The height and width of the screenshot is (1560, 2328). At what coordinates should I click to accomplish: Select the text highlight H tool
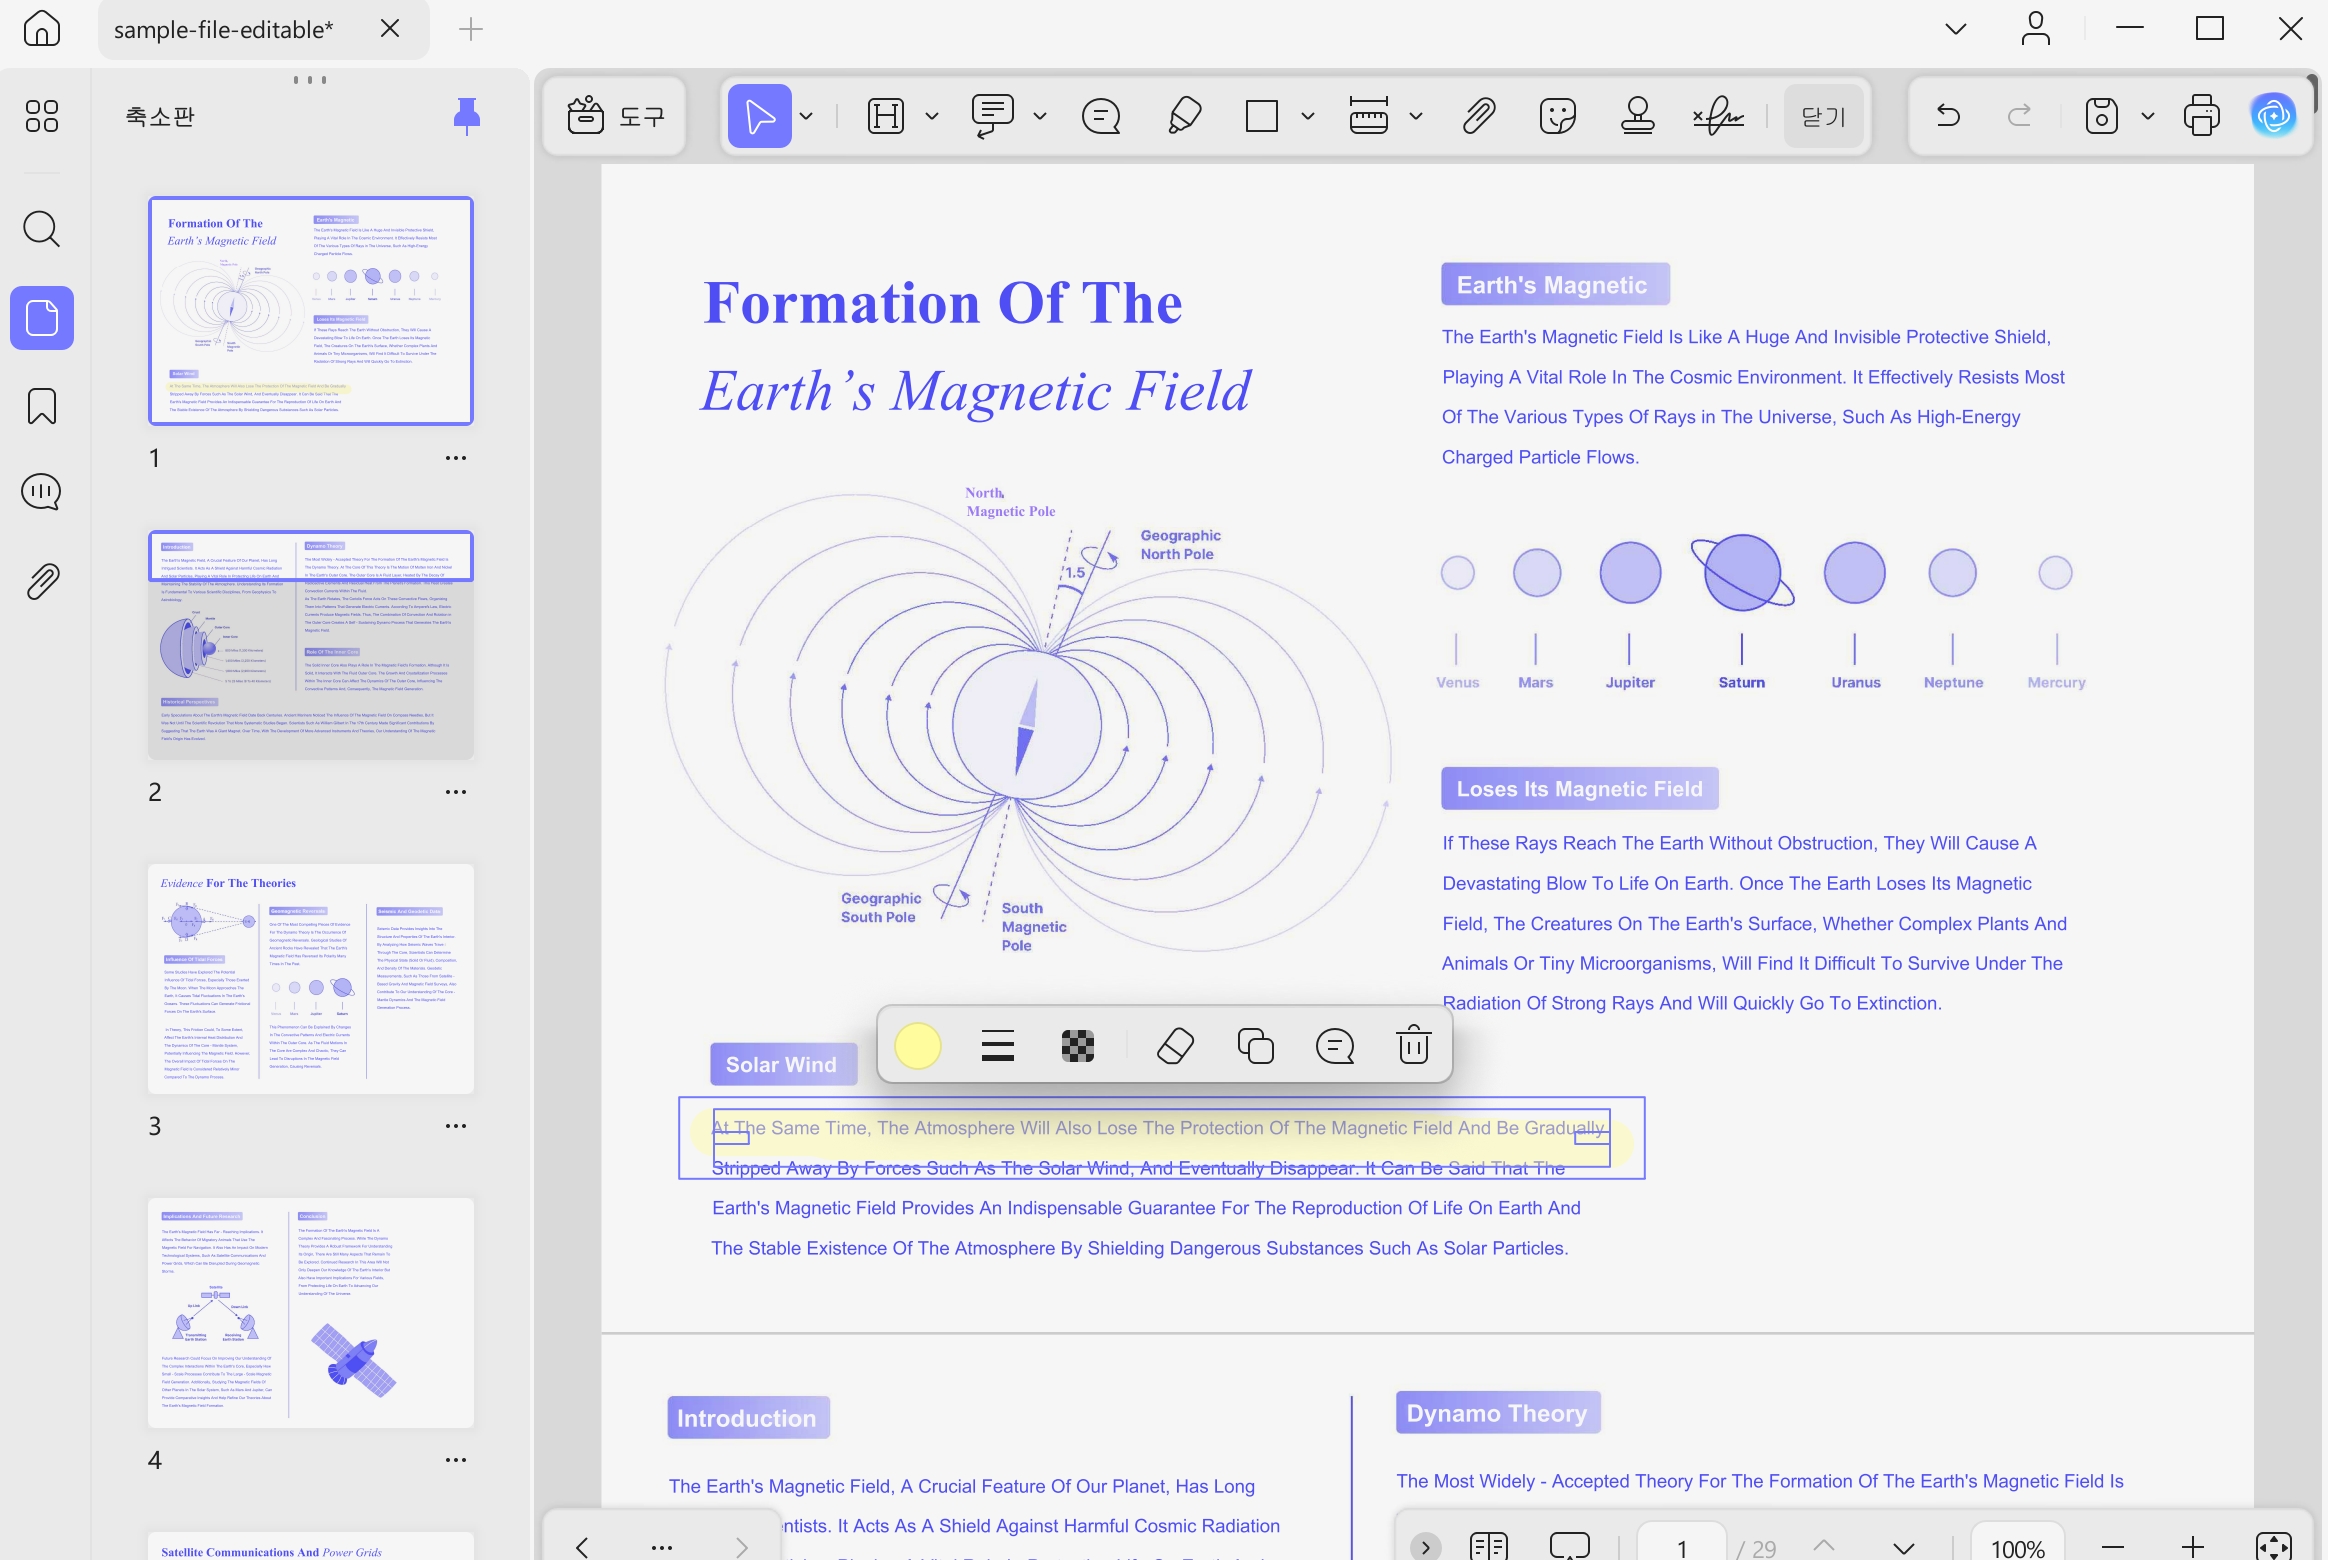click(886, 116)
